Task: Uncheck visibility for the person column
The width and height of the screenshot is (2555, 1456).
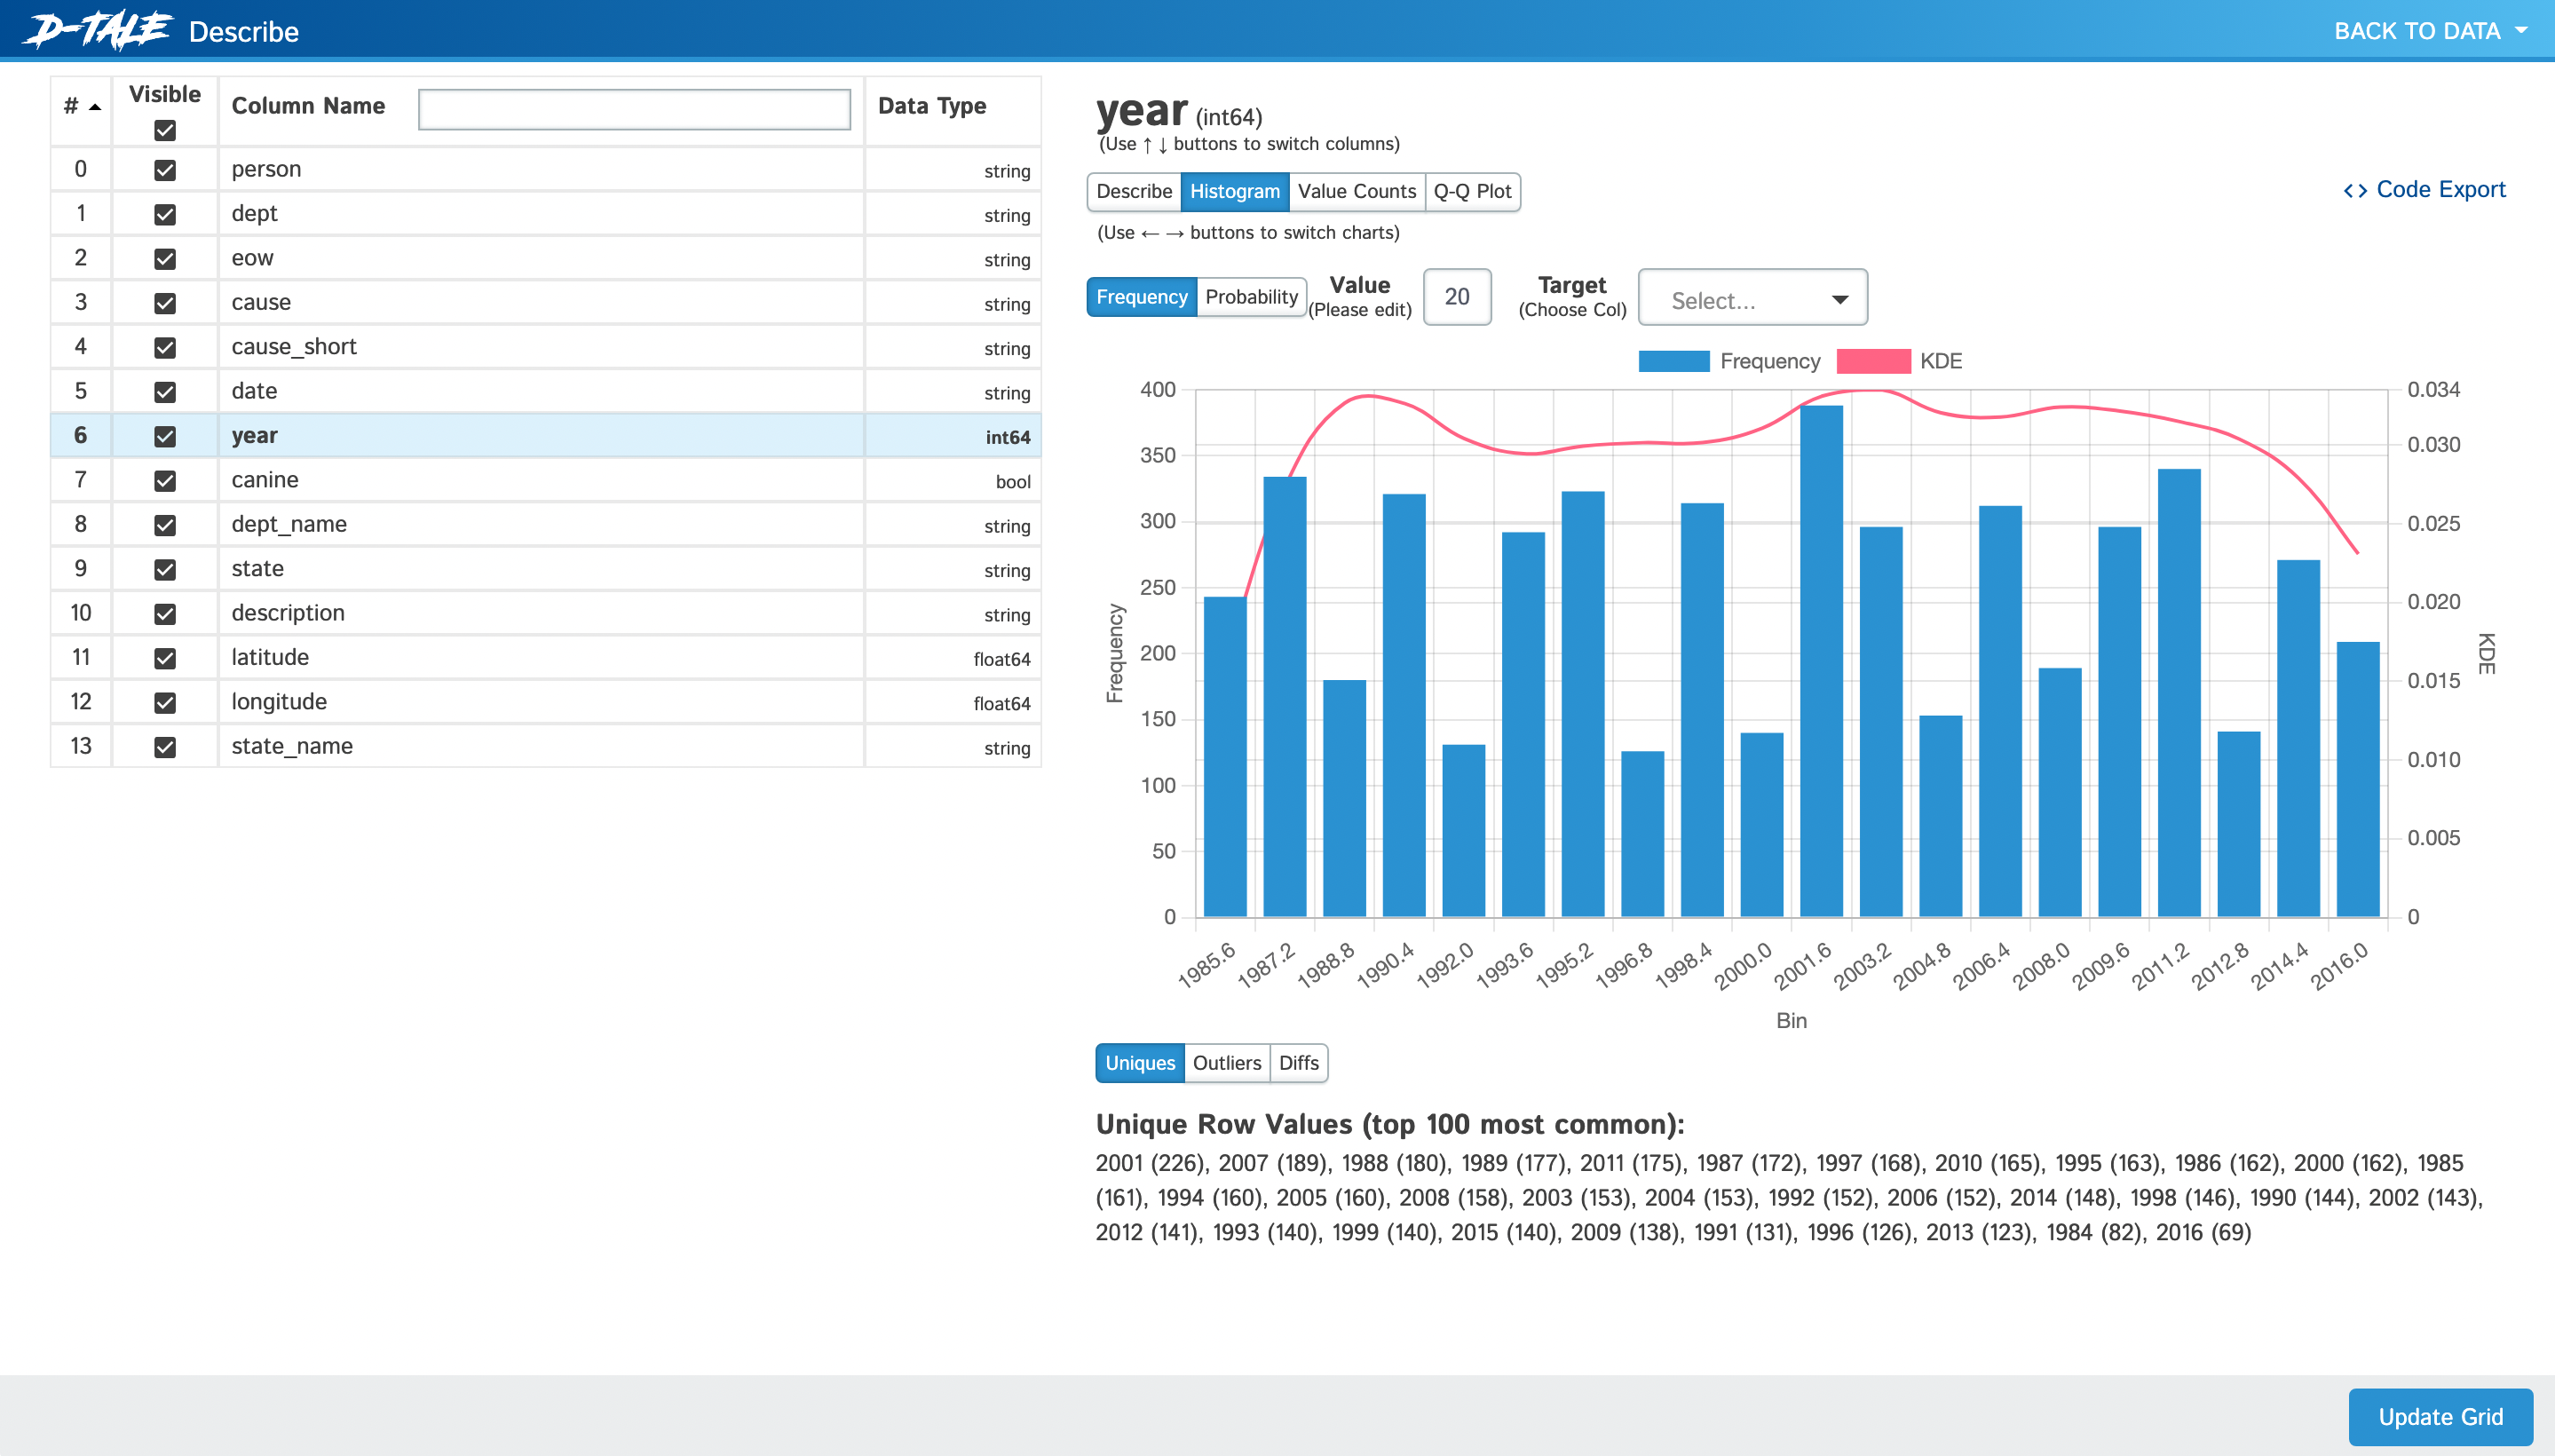Action: tap(165, 170)
